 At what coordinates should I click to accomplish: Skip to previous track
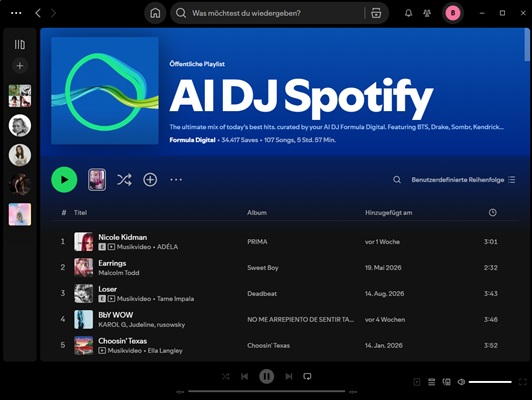coord(244,376)
